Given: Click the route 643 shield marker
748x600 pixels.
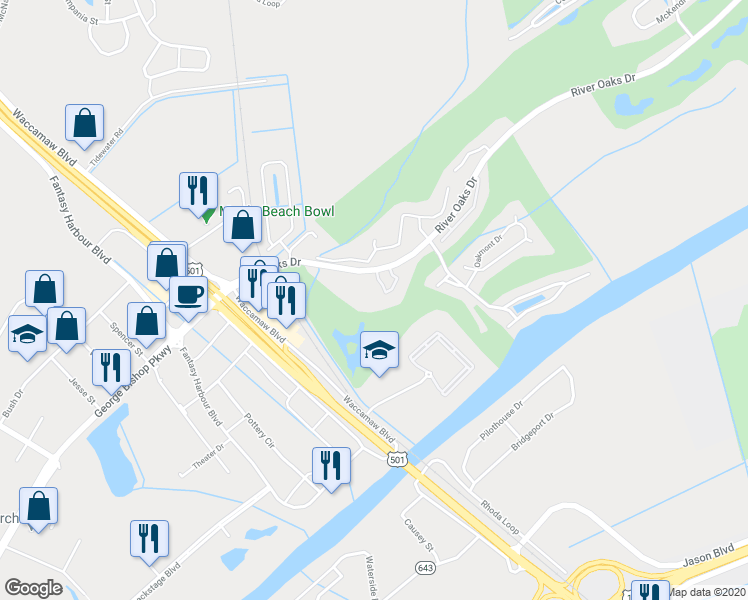Looking at the screenshot, I should pos(425,568).
